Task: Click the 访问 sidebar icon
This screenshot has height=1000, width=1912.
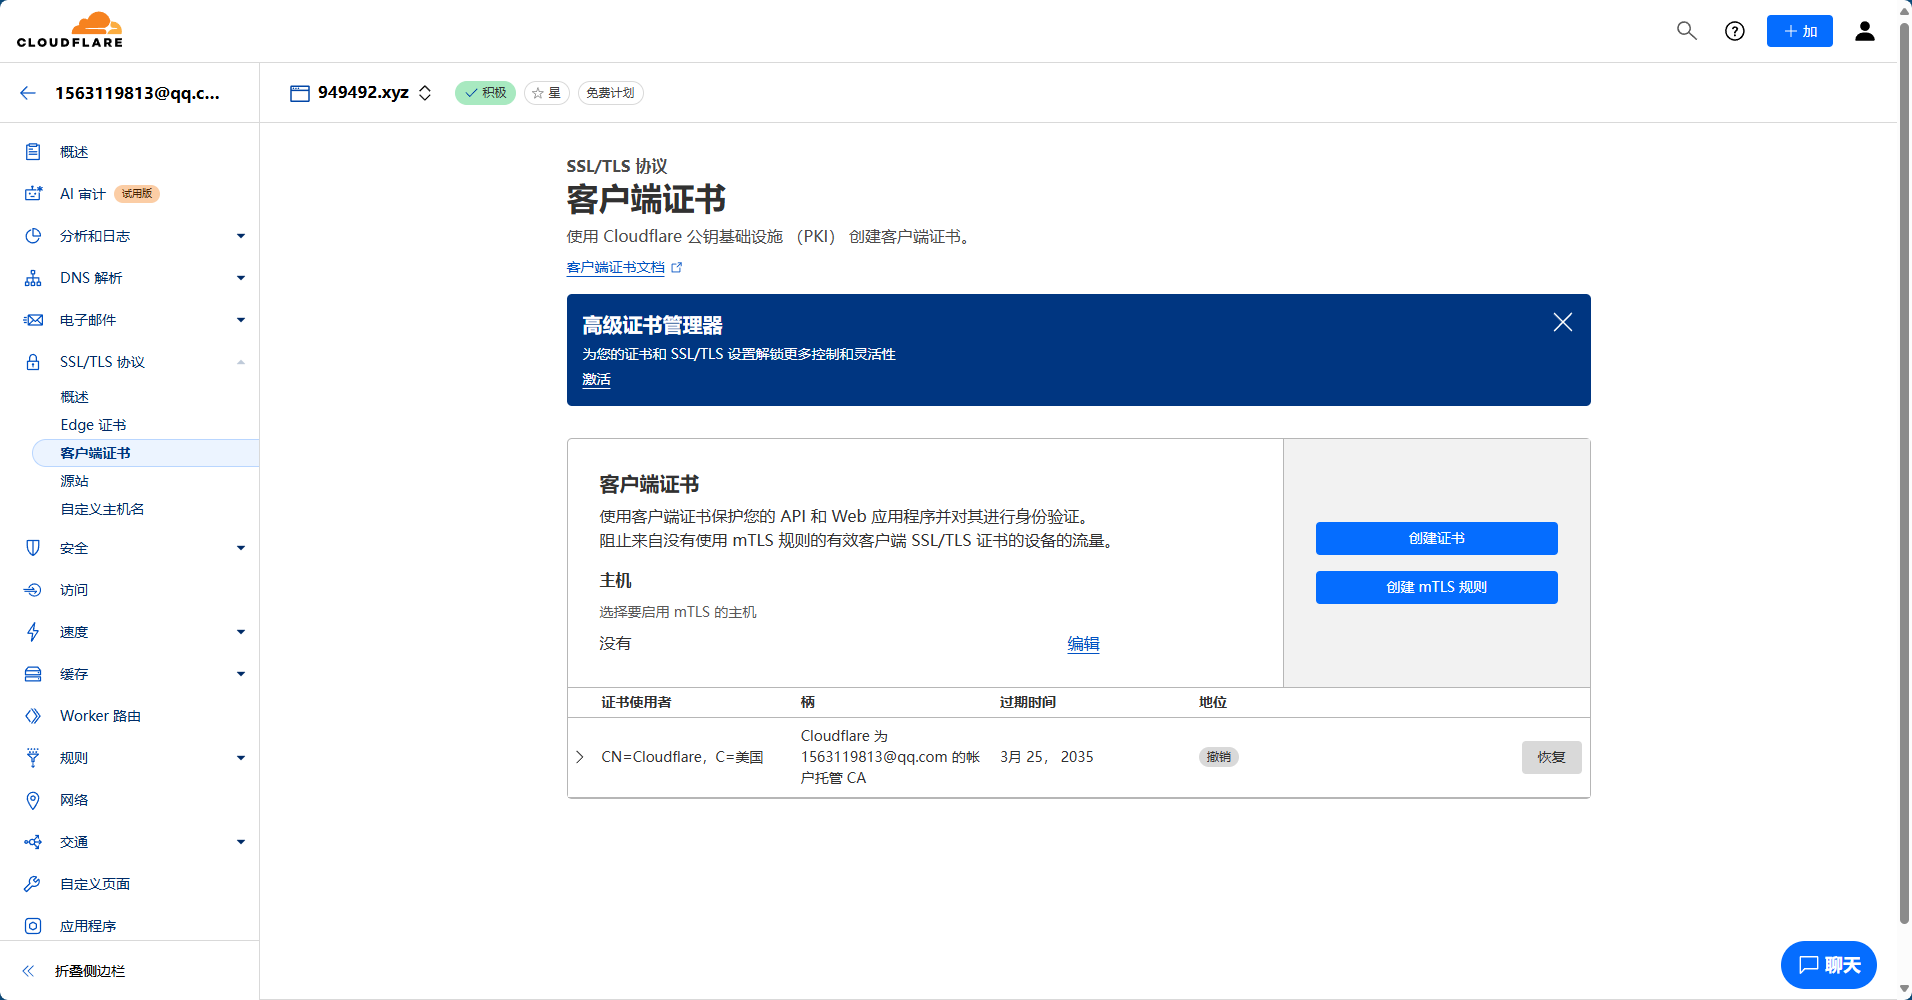Action: [x=33, y=590]
